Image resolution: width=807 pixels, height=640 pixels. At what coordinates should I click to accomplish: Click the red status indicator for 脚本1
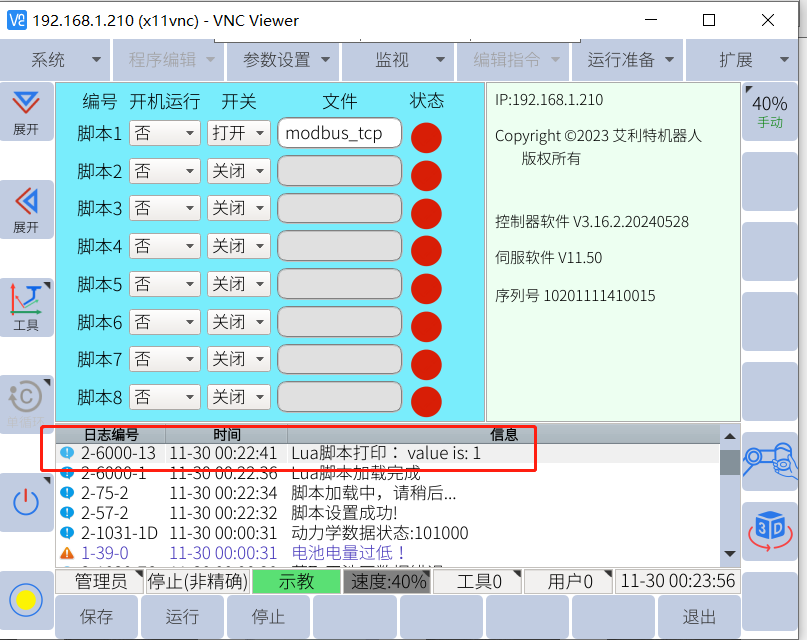click(426, 137)
